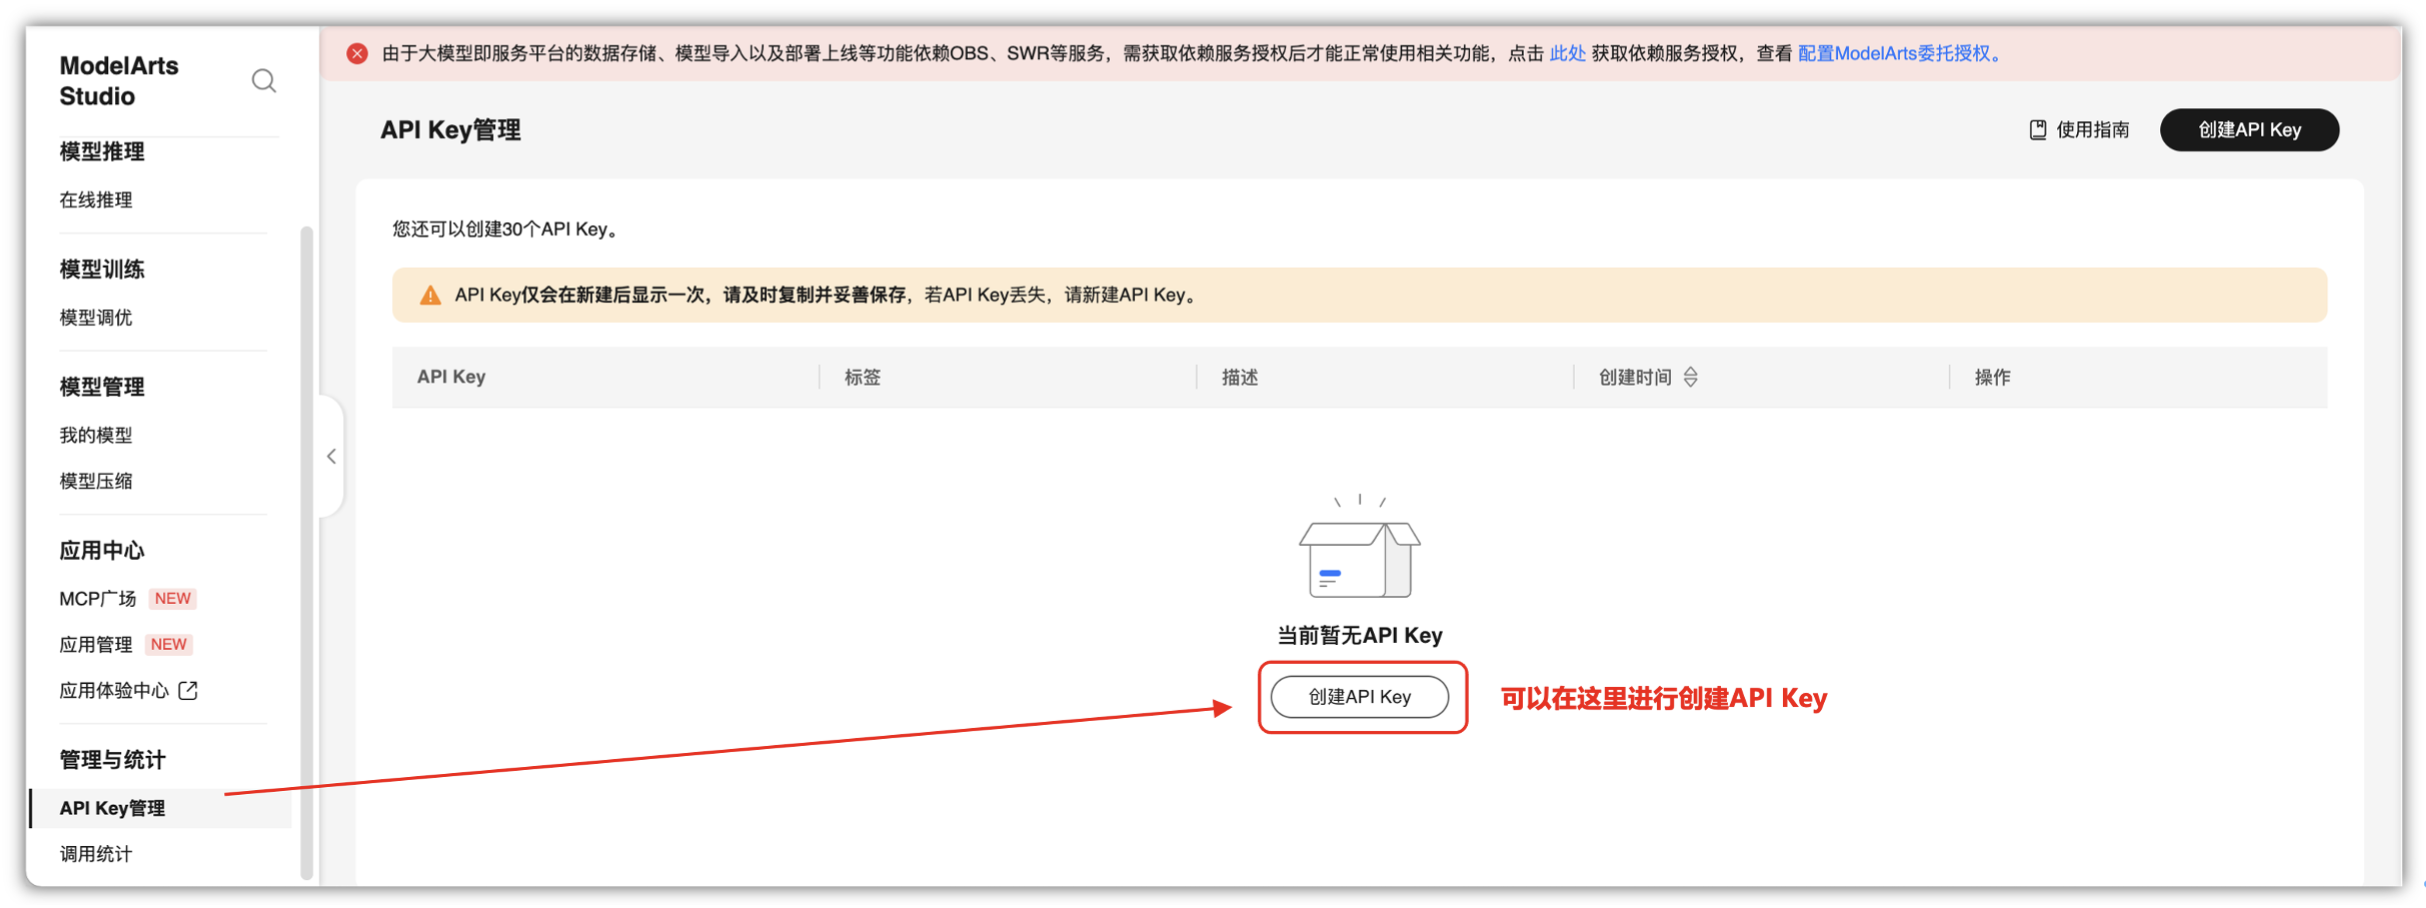
Task: Click the NEW badge next to MCP广场
Action: point(172,598)
